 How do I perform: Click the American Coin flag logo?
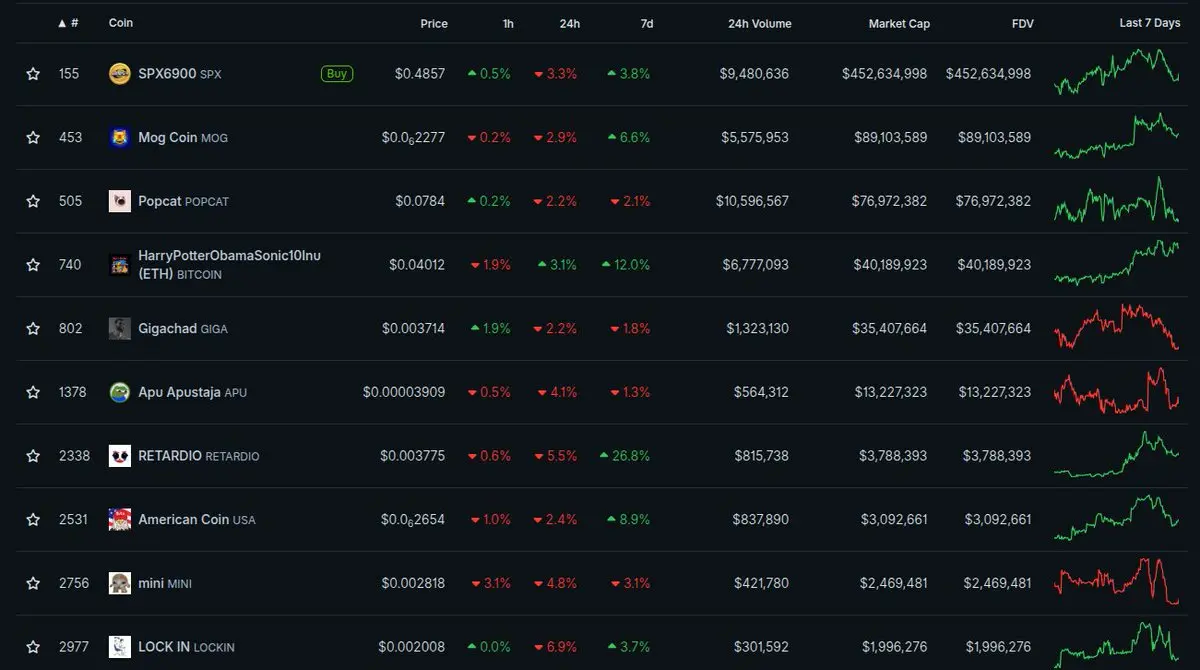click(x=120, y=519)
